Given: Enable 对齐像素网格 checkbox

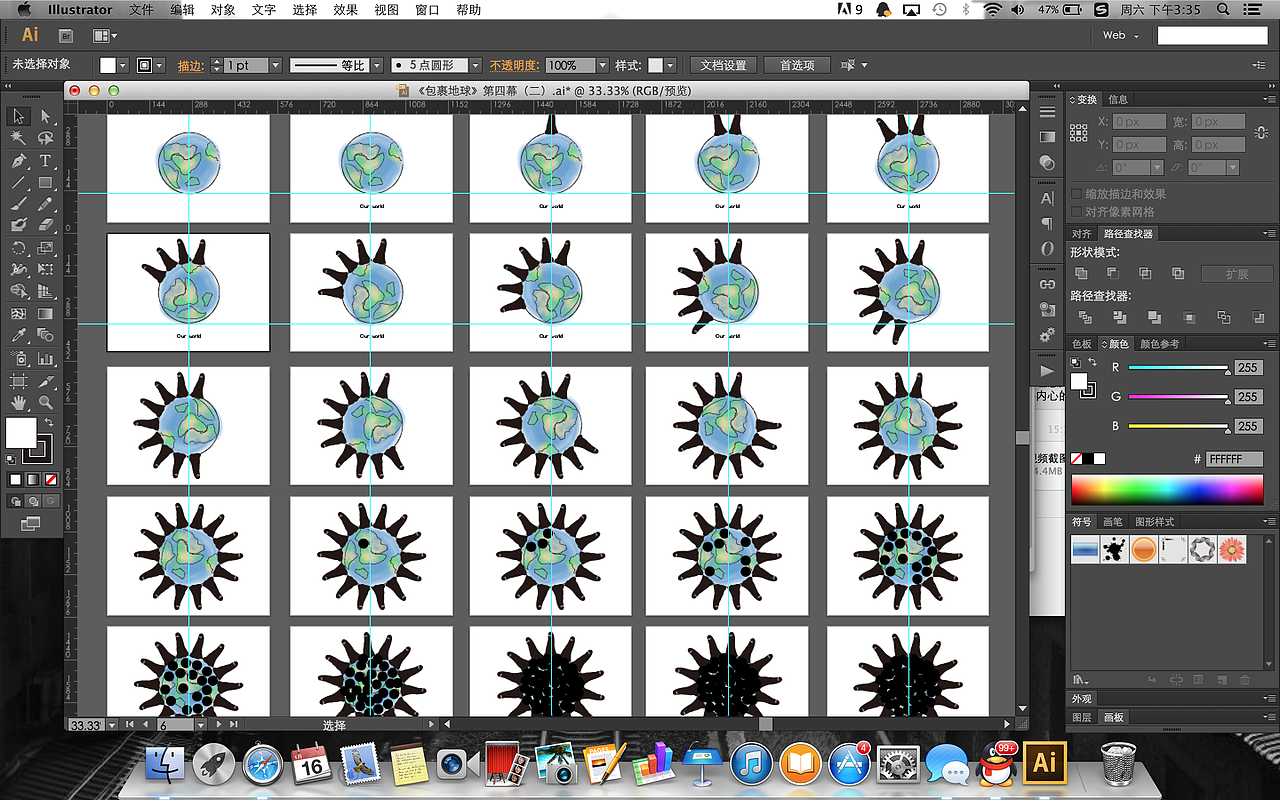Looking at the screenshot, I should click(x=1077, y=212).
